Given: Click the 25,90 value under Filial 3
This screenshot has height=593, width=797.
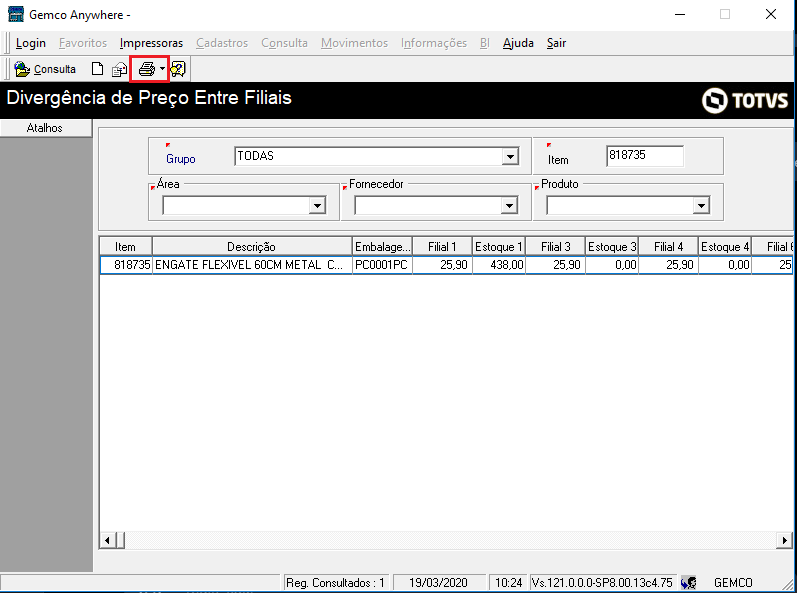Looking at the screenshot, I should point(555,265).
